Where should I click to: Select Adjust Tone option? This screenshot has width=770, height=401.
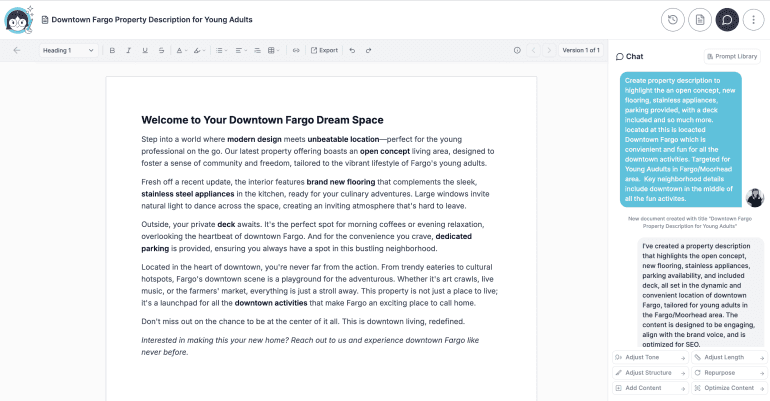click(x=649, y=357)
